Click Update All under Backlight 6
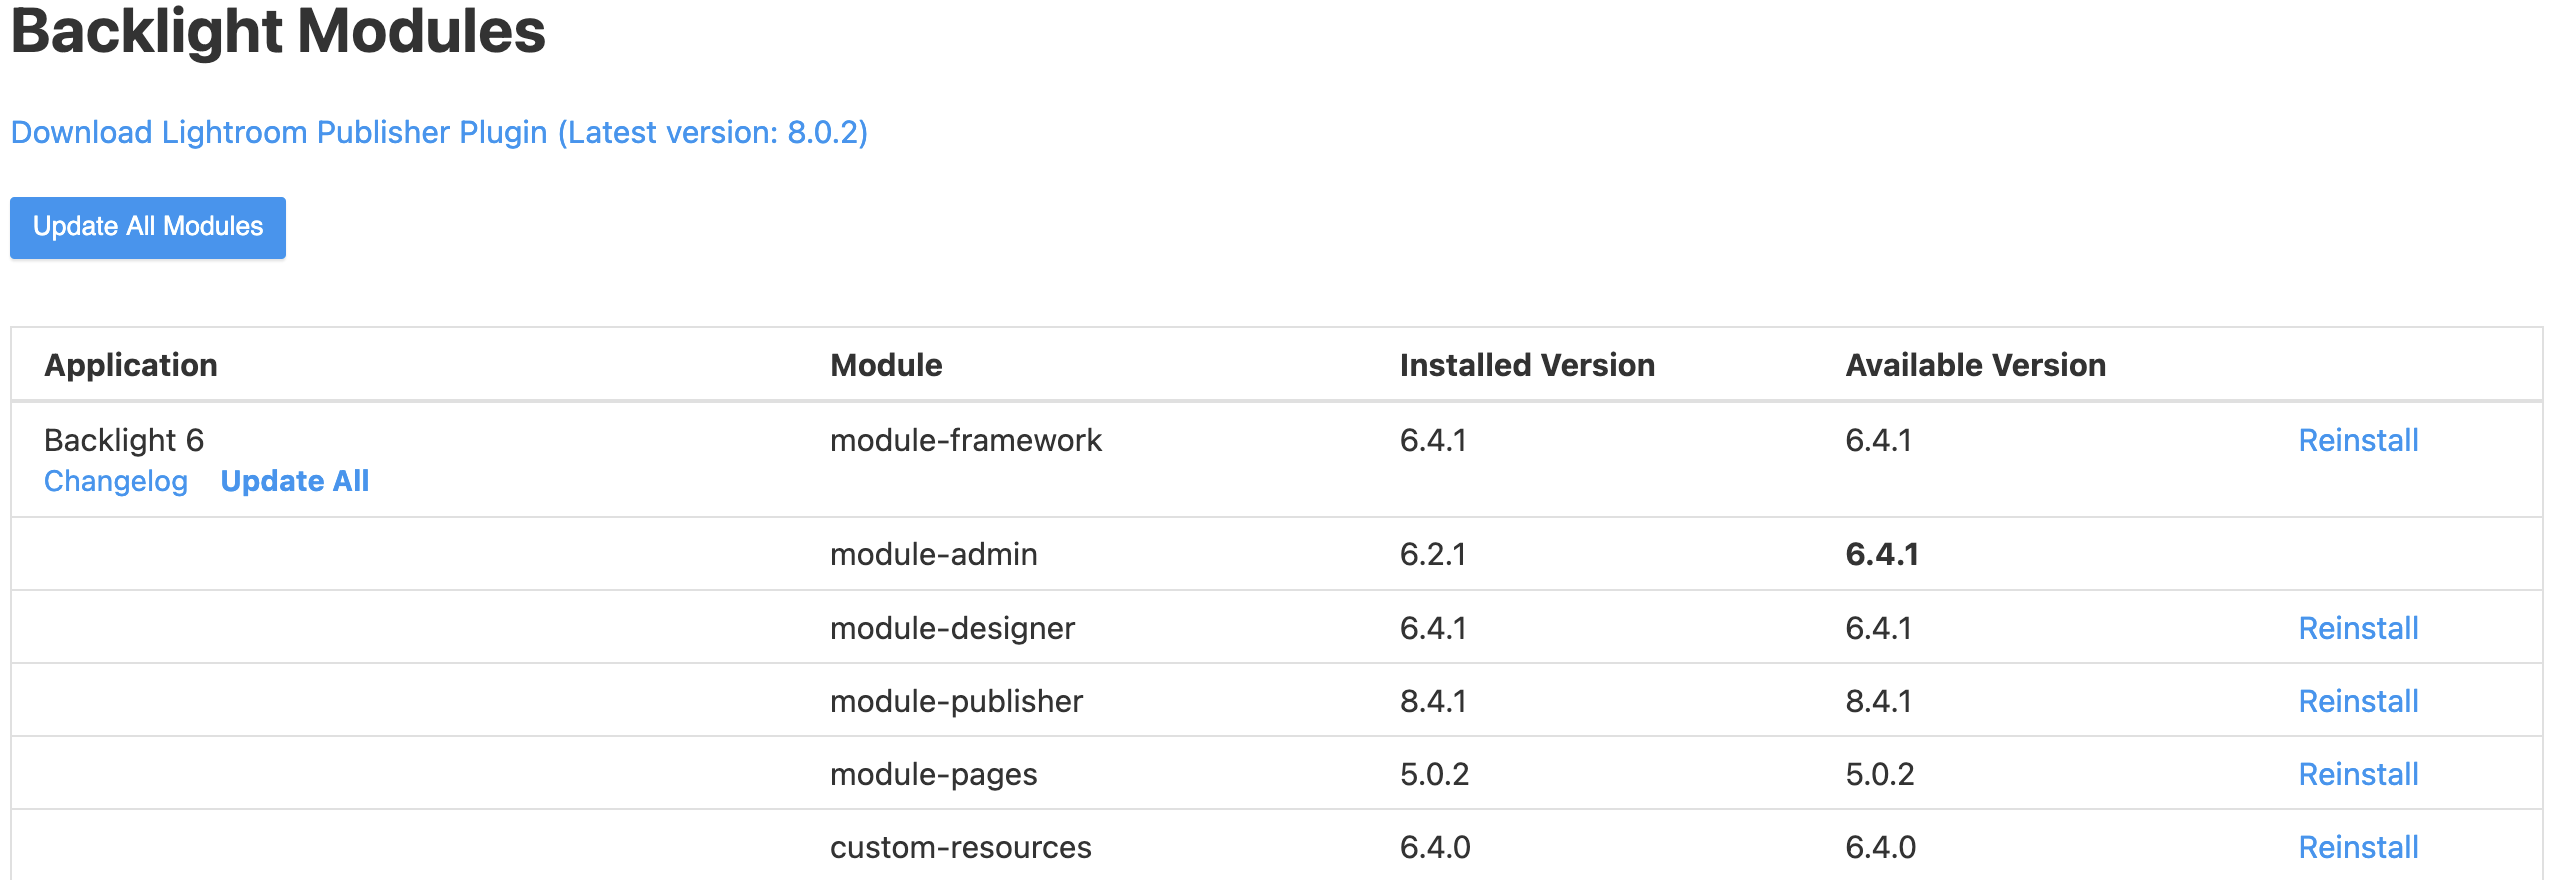The image size is (2574, 880). tap(295, 481)
